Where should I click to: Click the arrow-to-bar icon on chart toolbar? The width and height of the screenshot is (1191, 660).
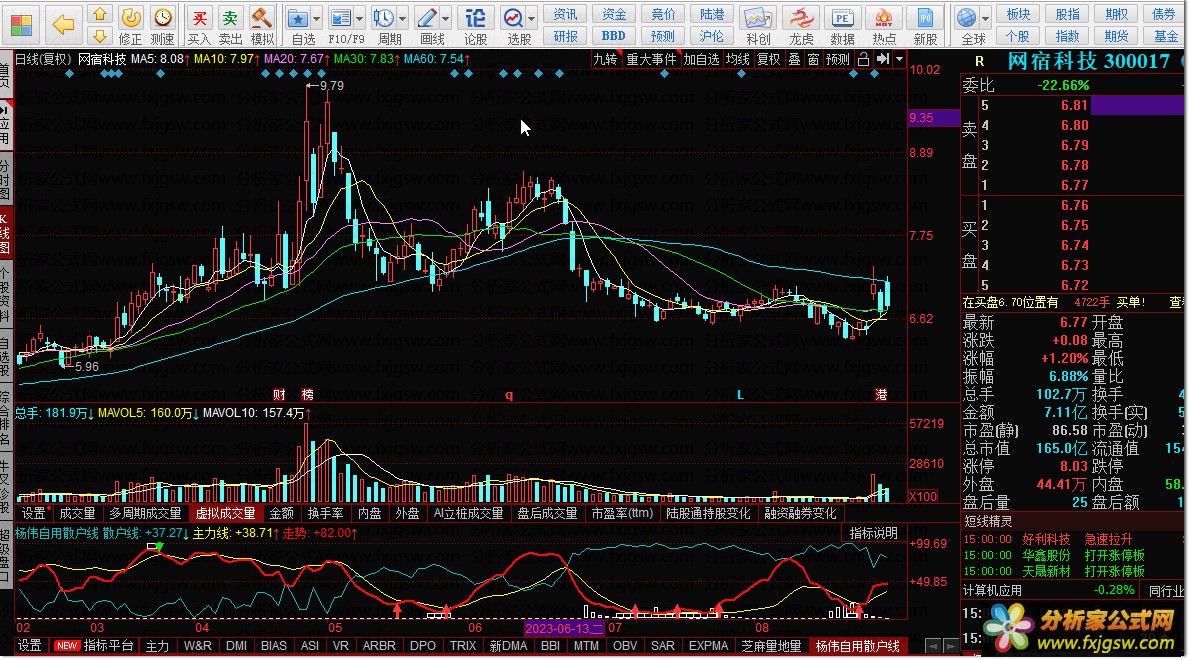883,59
